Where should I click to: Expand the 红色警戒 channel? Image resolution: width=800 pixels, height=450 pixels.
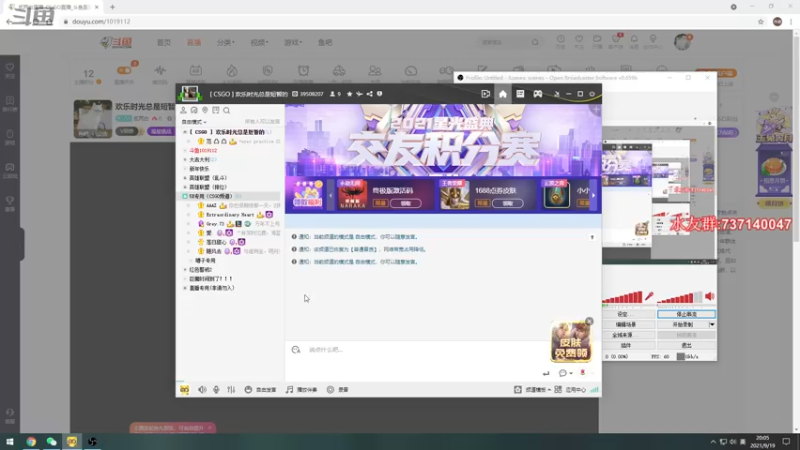tap(185, 270)
